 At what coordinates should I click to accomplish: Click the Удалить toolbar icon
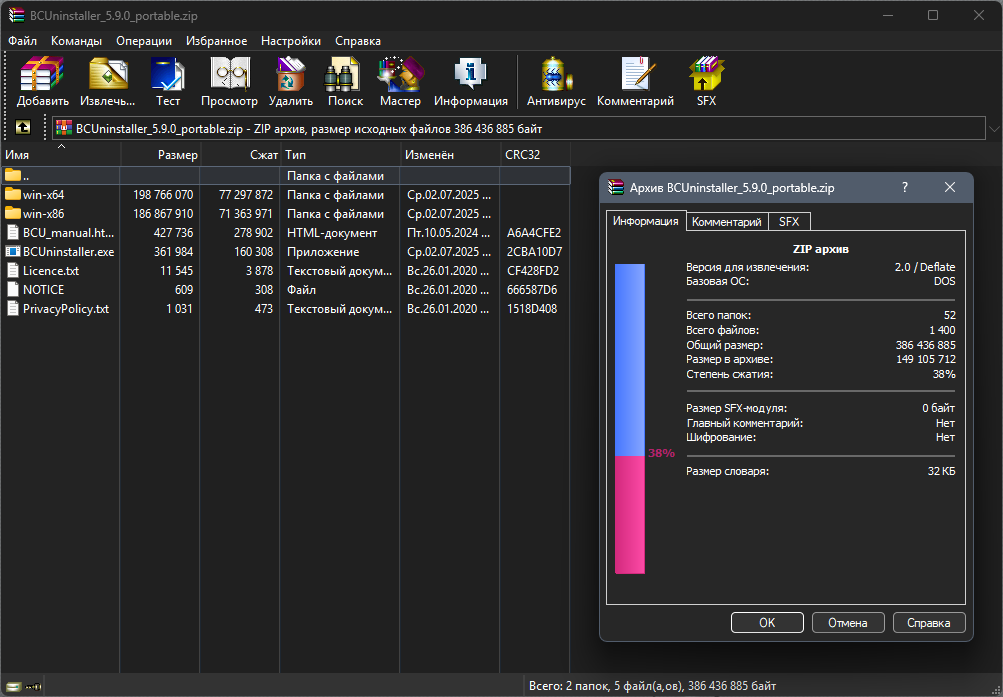pos(290,74)
